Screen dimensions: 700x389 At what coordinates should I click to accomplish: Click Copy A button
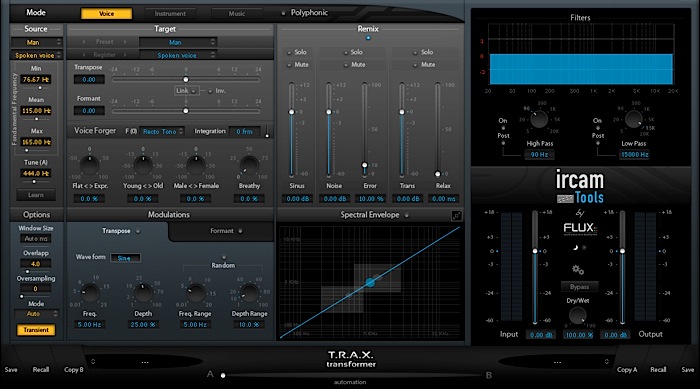click(x=627, y=370)
